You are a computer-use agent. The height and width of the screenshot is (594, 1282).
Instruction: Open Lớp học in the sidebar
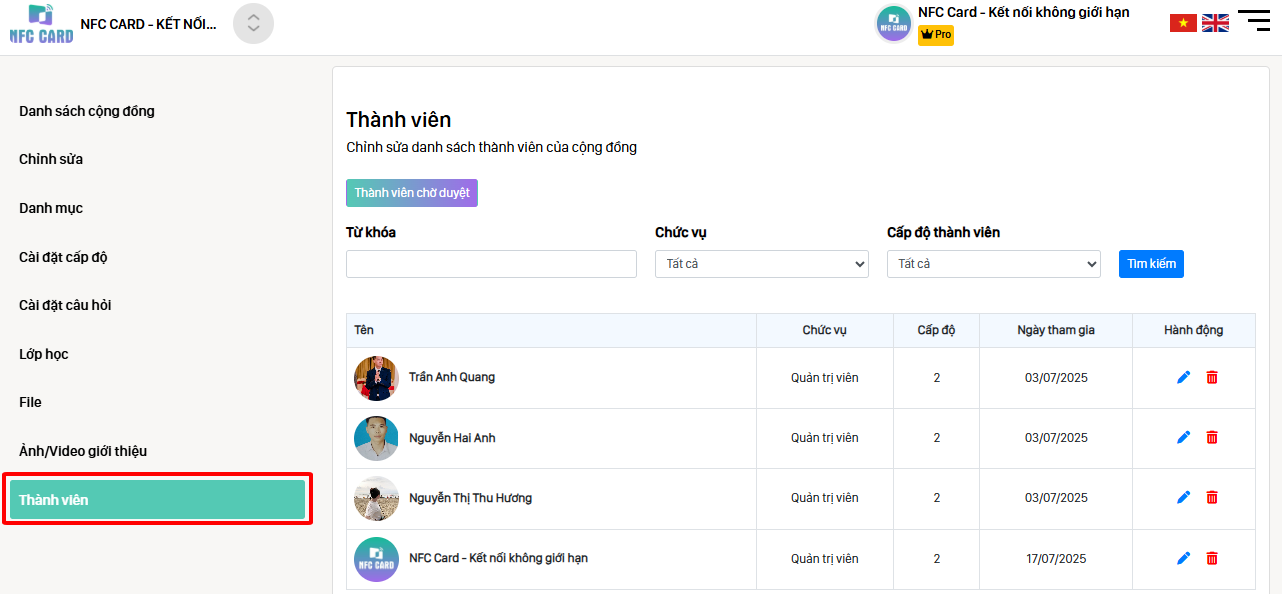click(44, 354)
